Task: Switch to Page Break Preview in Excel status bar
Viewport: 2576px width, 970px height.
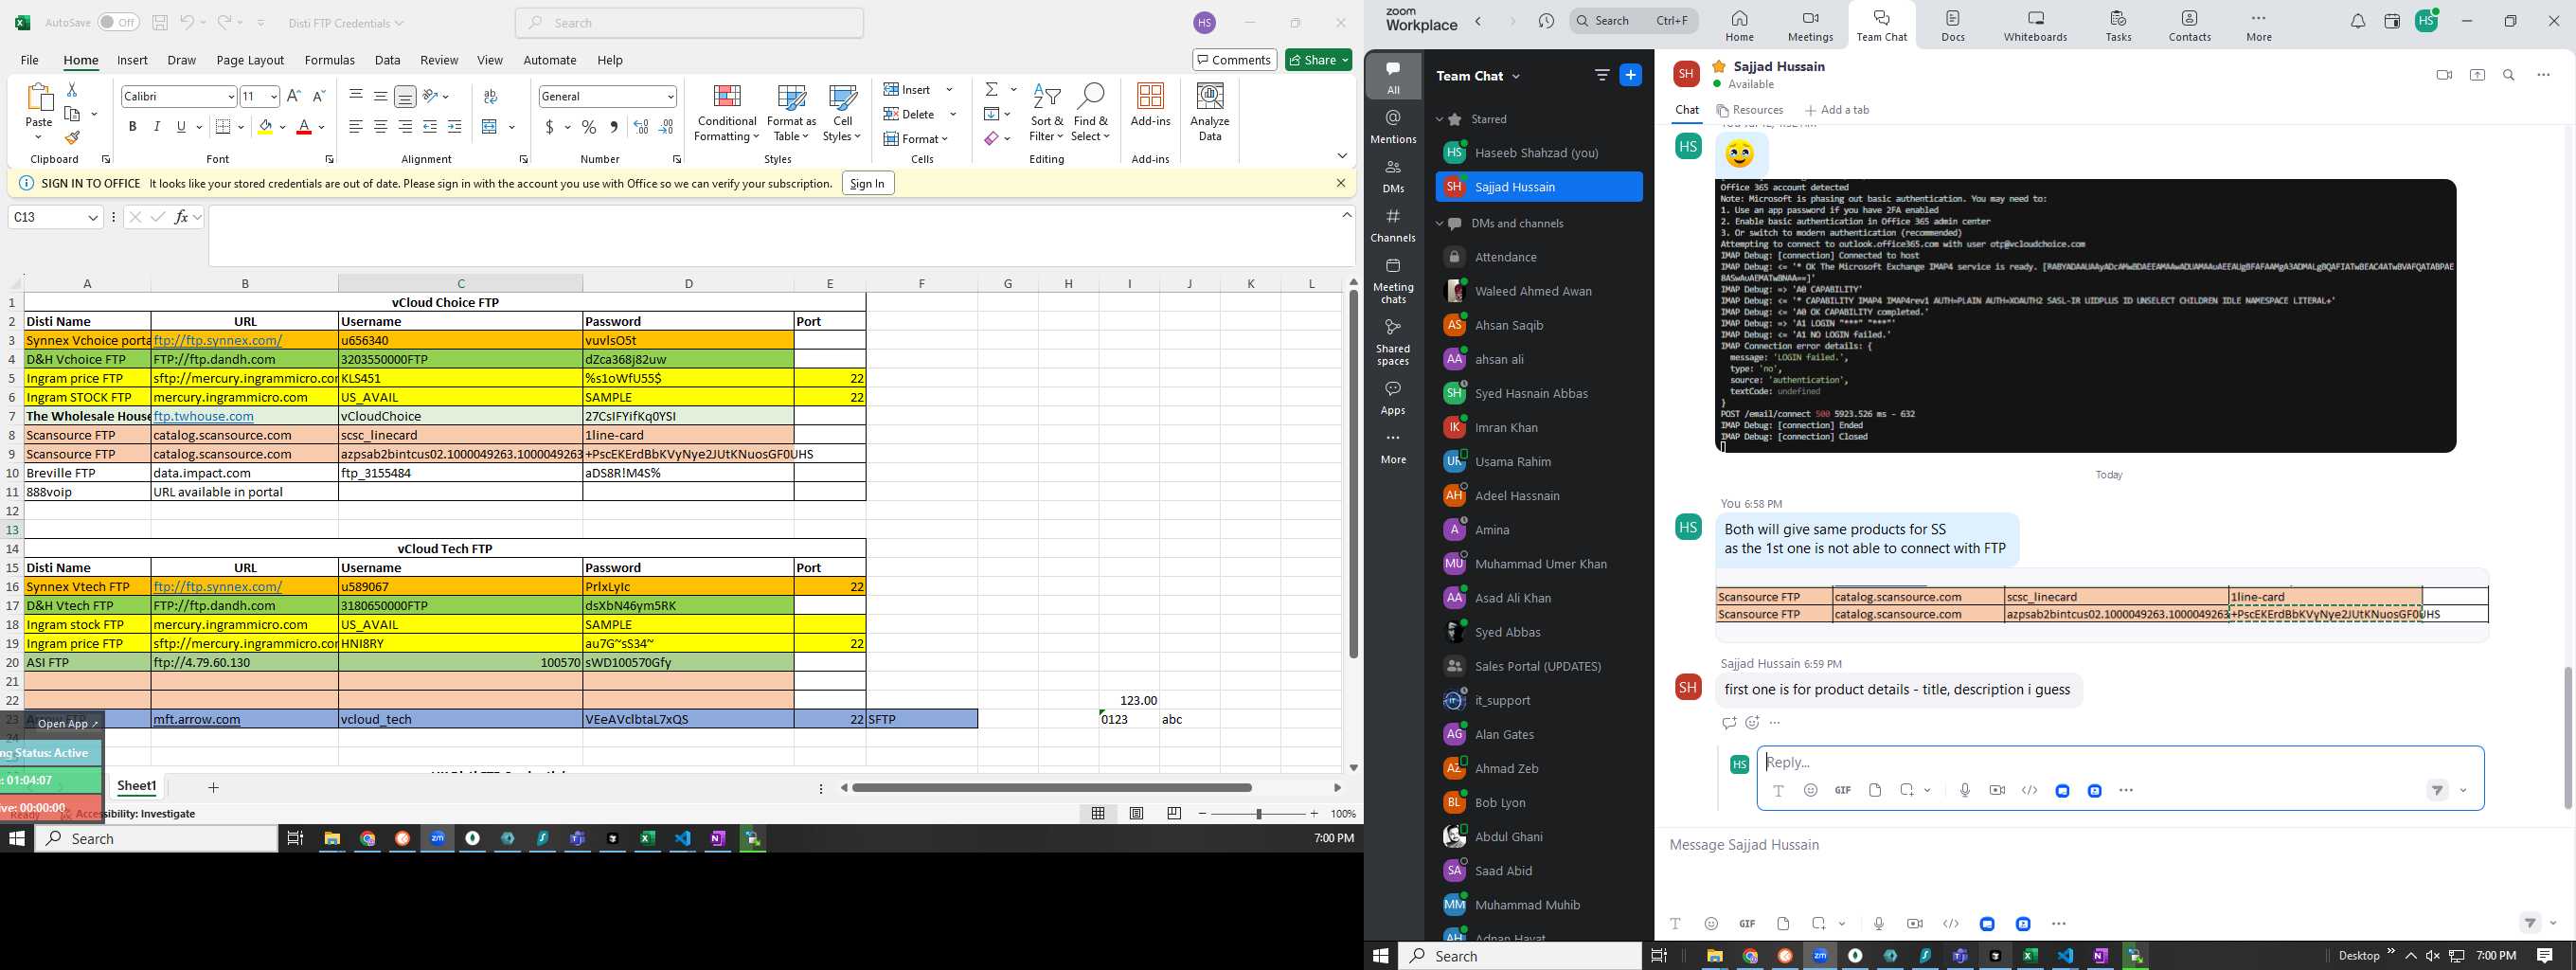Action: pyautogui.click(x=1174, y=813)
